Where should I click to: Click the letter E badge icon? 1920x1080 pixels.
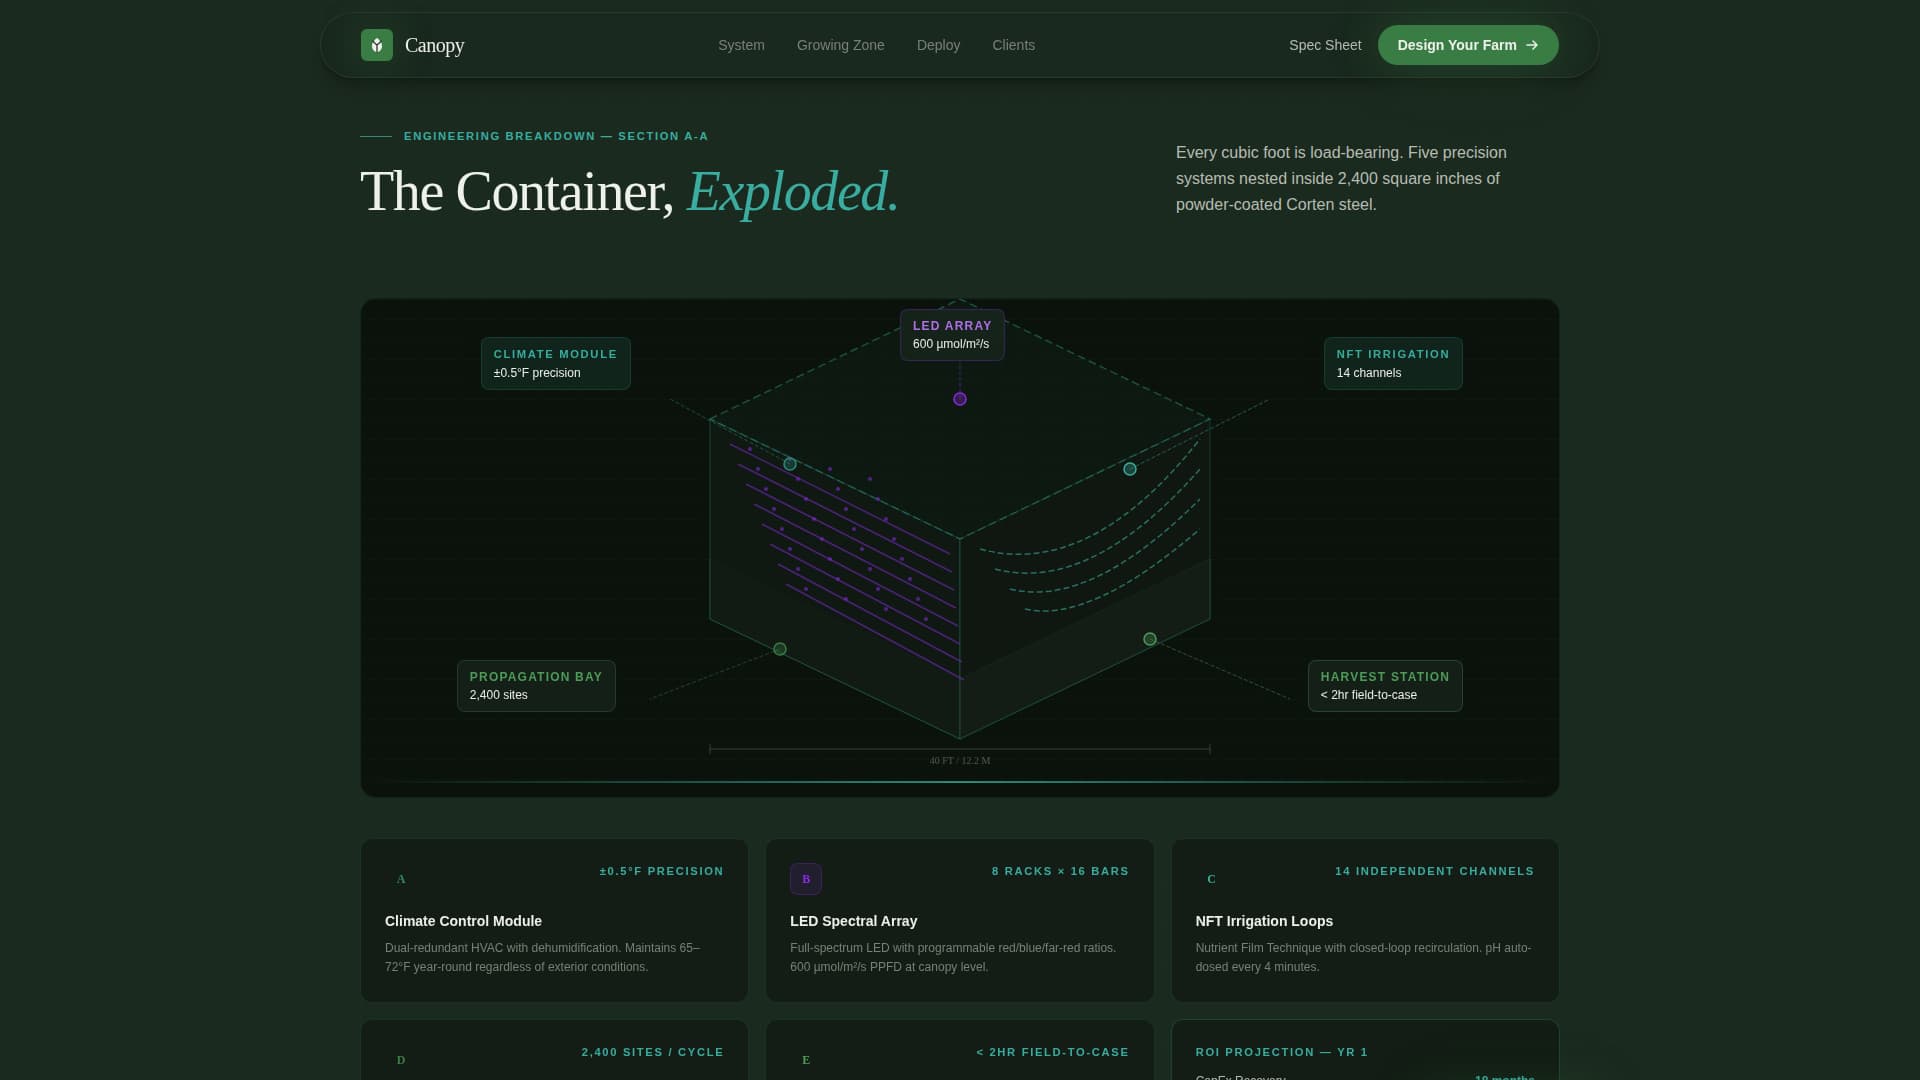point(806,1060)
